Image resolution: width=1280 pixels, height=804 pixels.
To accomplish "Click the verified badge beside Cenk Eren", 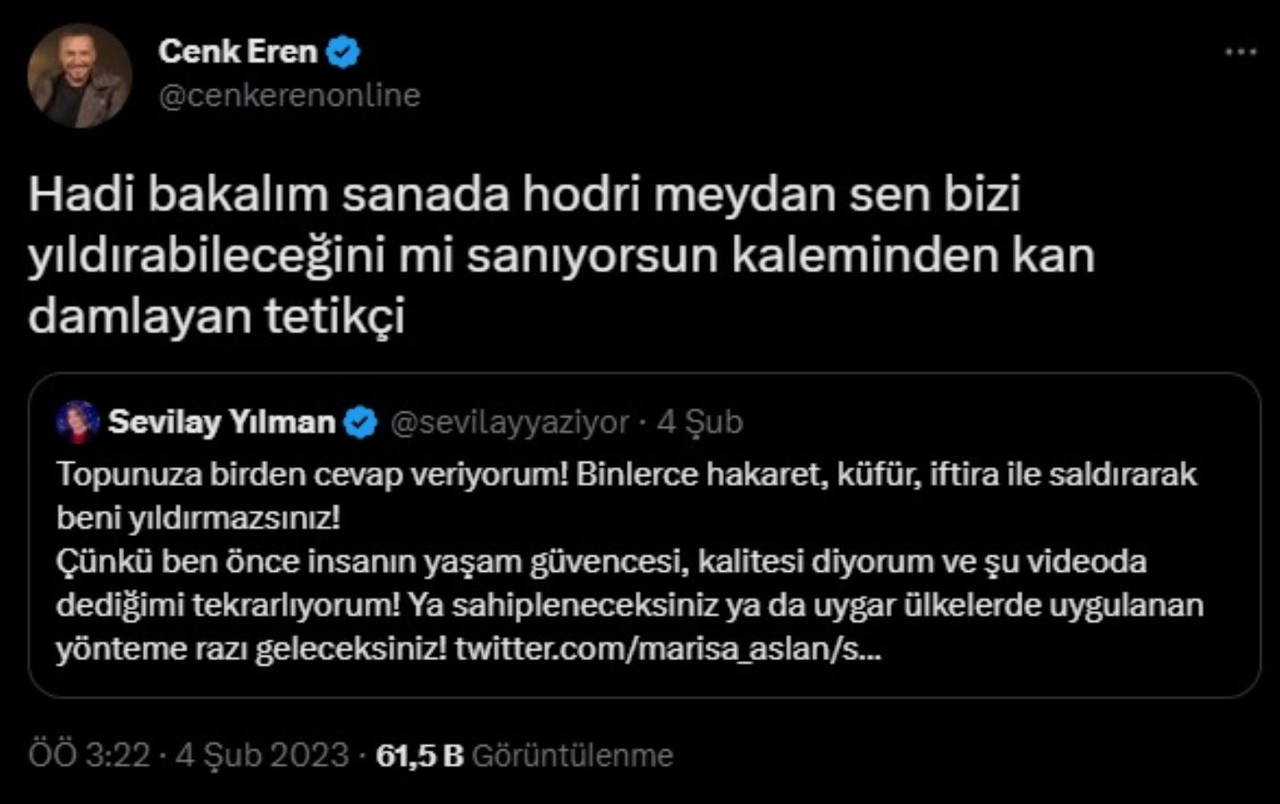I will pyautogui.click(x=346, y=53).
